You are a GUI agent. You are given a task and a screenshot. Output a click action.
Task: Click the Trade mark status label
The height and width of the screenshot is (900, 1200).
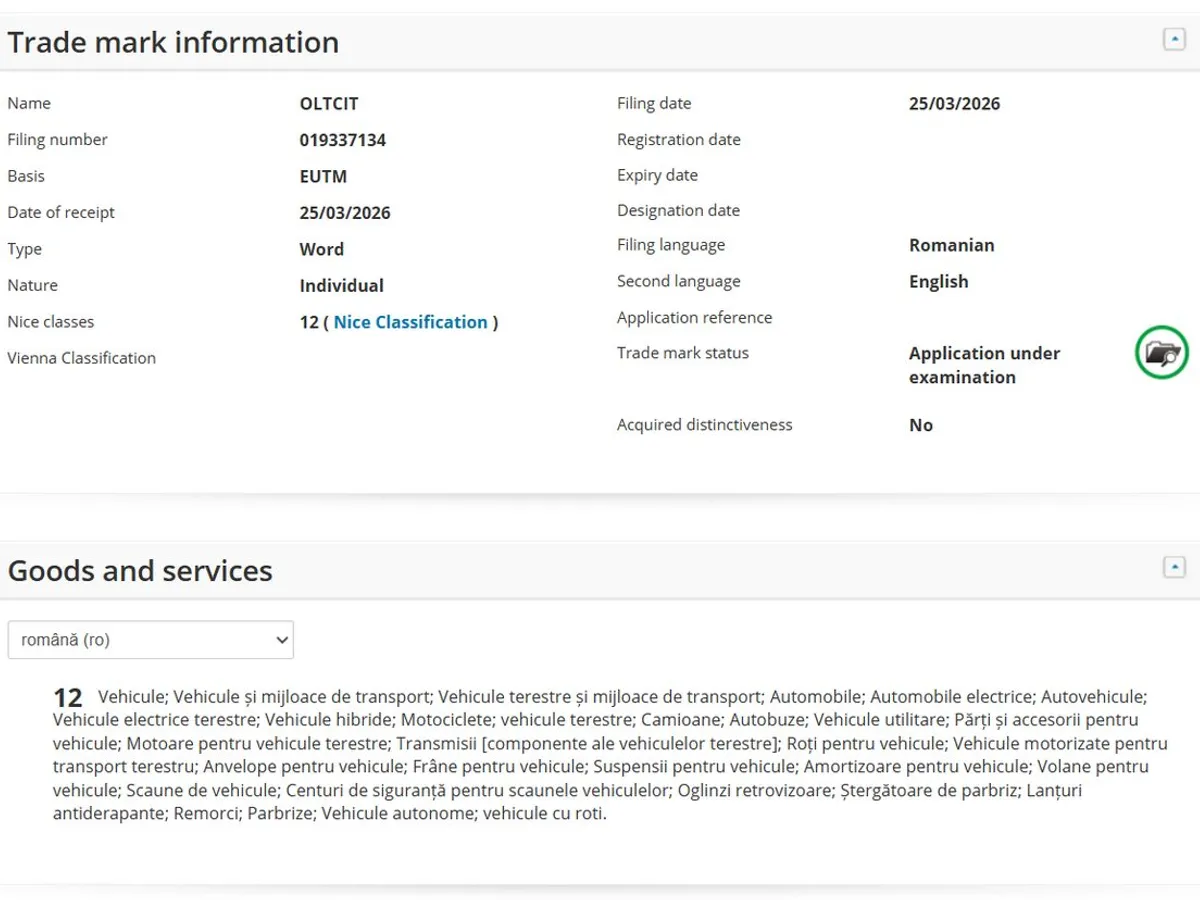tap(682, 353)
